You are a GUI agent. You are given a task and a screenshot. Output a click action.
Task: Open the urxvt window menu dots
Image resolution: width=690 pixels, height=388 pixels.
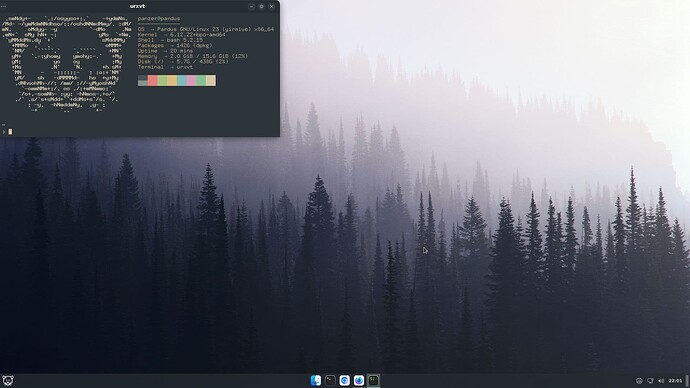point(3,7)
